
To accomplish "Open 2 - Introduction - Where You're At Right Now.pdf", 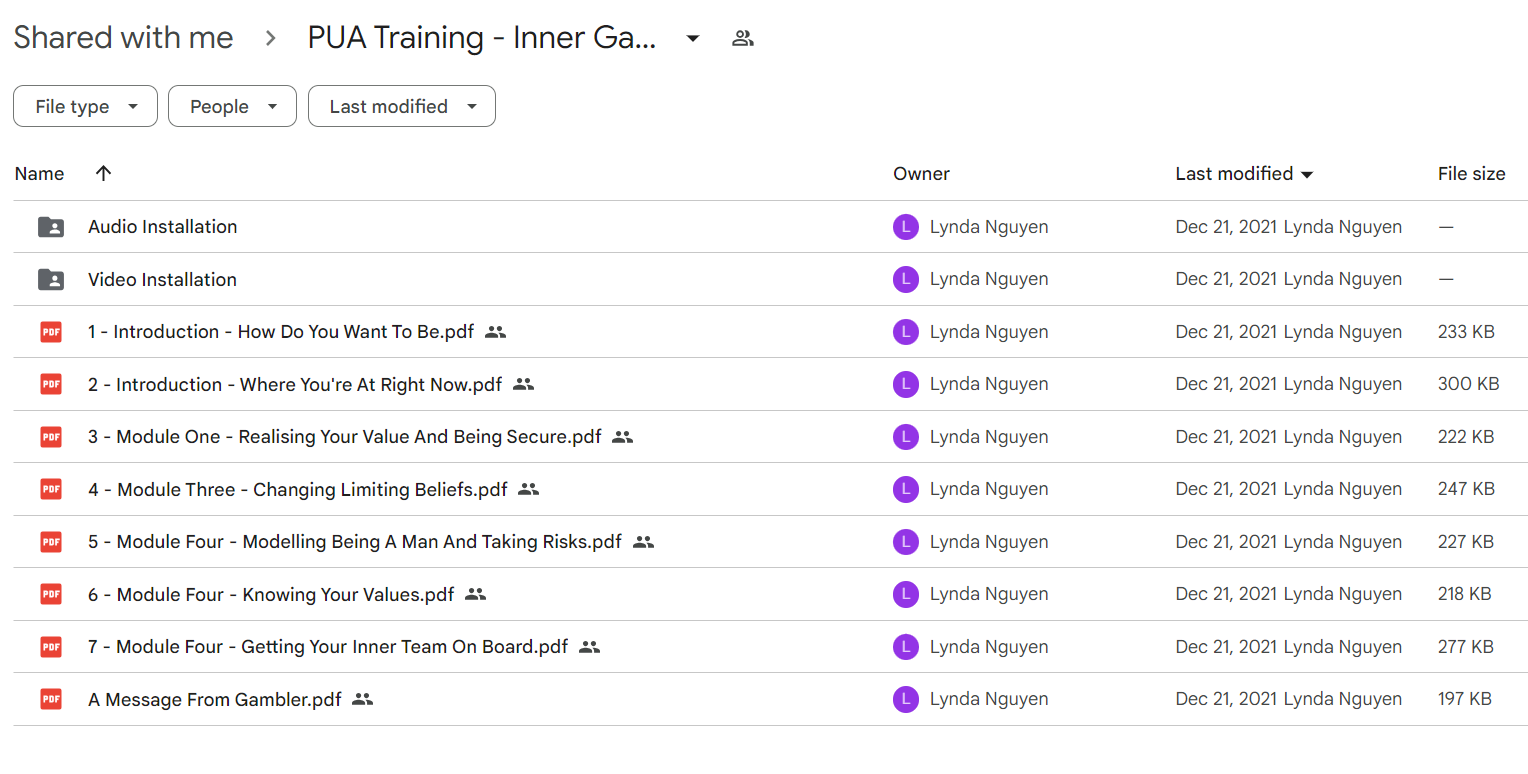I will coord(295,384).
